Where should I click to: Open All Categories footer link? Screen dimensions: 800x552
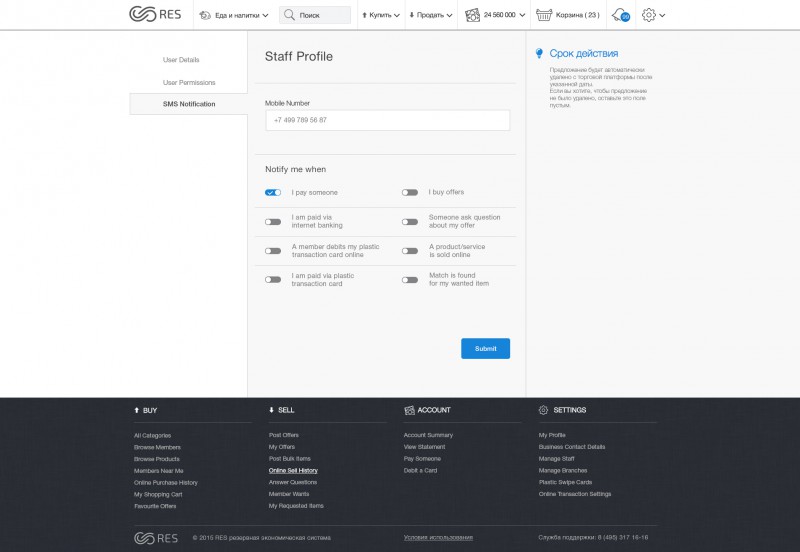(153, 435)
